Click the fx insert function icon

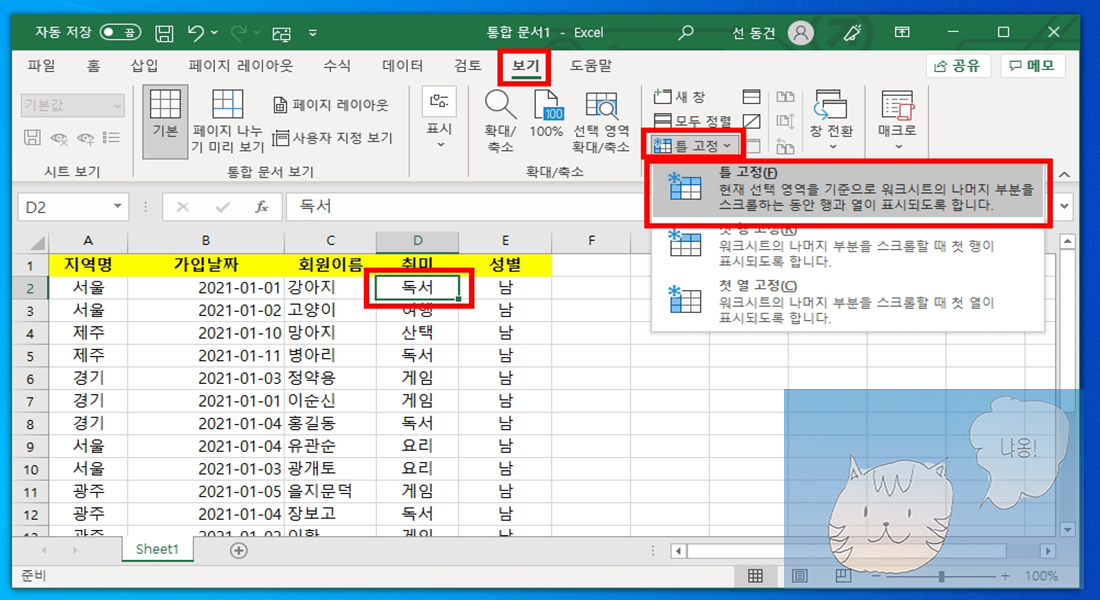[262, 207]
